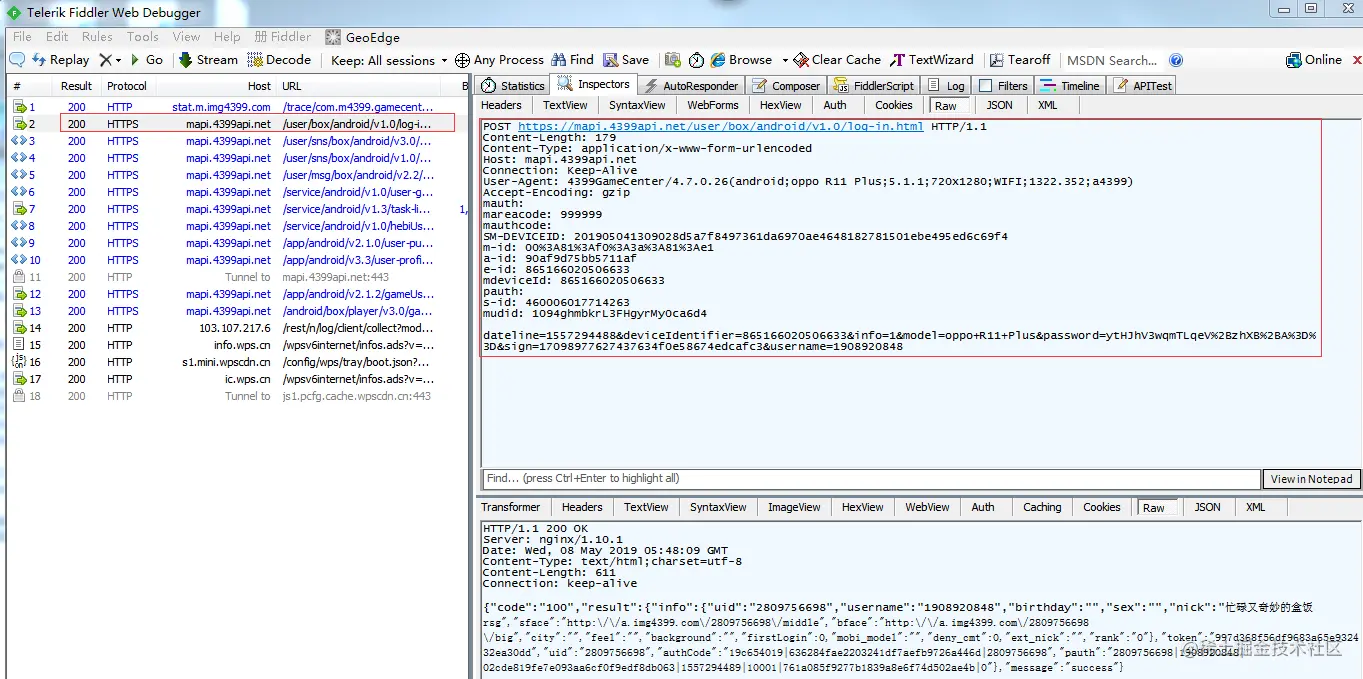Sort by the Protocol column header

point(127,86)
